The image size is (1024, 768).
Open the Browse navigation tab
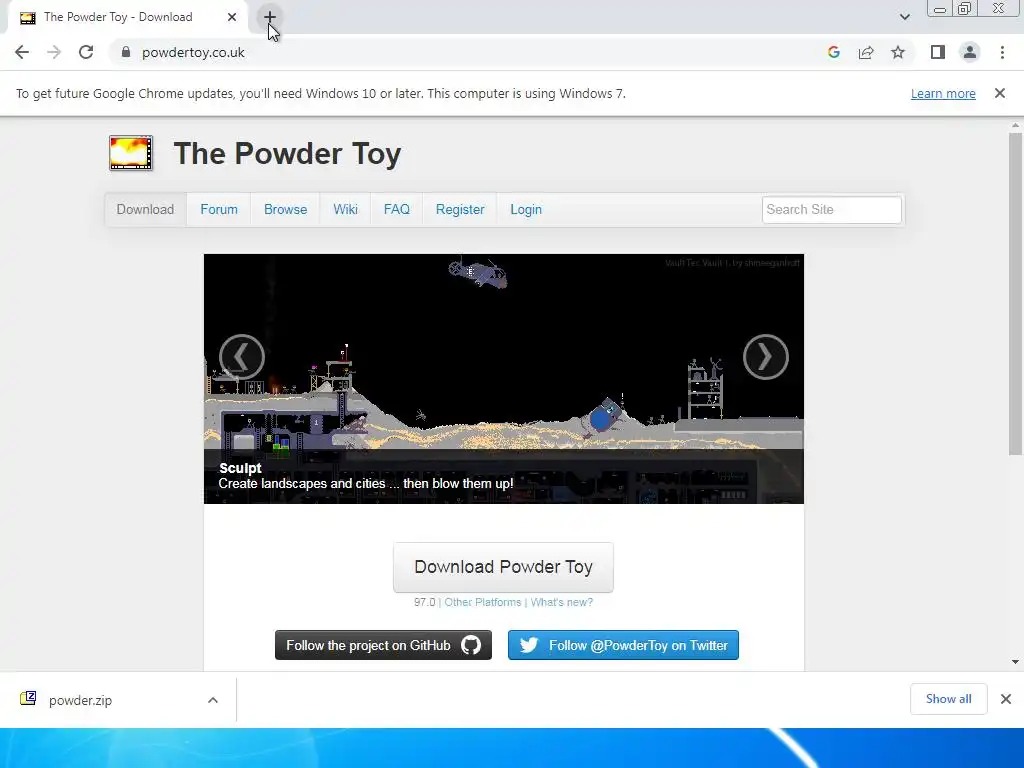pos(285,210)
